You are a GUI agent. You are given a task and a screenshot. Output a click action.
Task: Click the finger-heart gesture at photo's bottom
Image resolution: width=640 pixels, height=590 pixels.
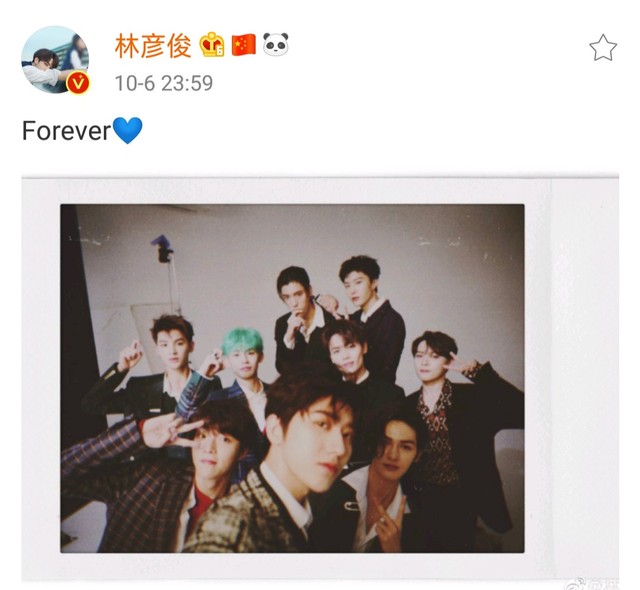click(x=387, y=518)
